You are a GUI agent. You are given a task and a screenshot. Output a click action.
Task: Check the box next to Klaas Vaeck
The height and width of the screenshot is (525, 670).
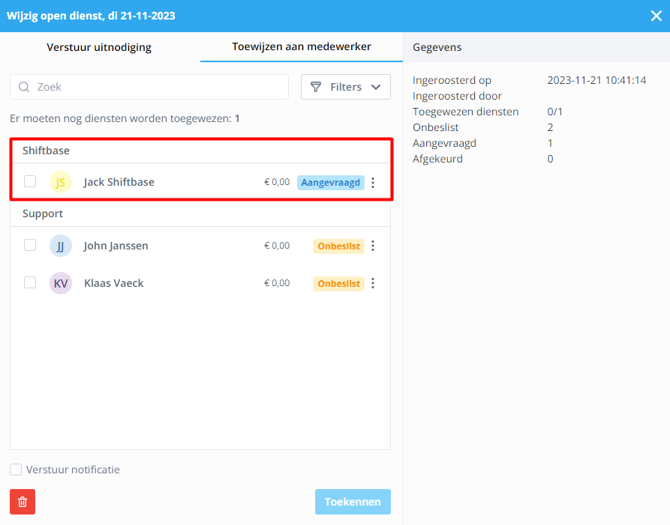point(30,283)
